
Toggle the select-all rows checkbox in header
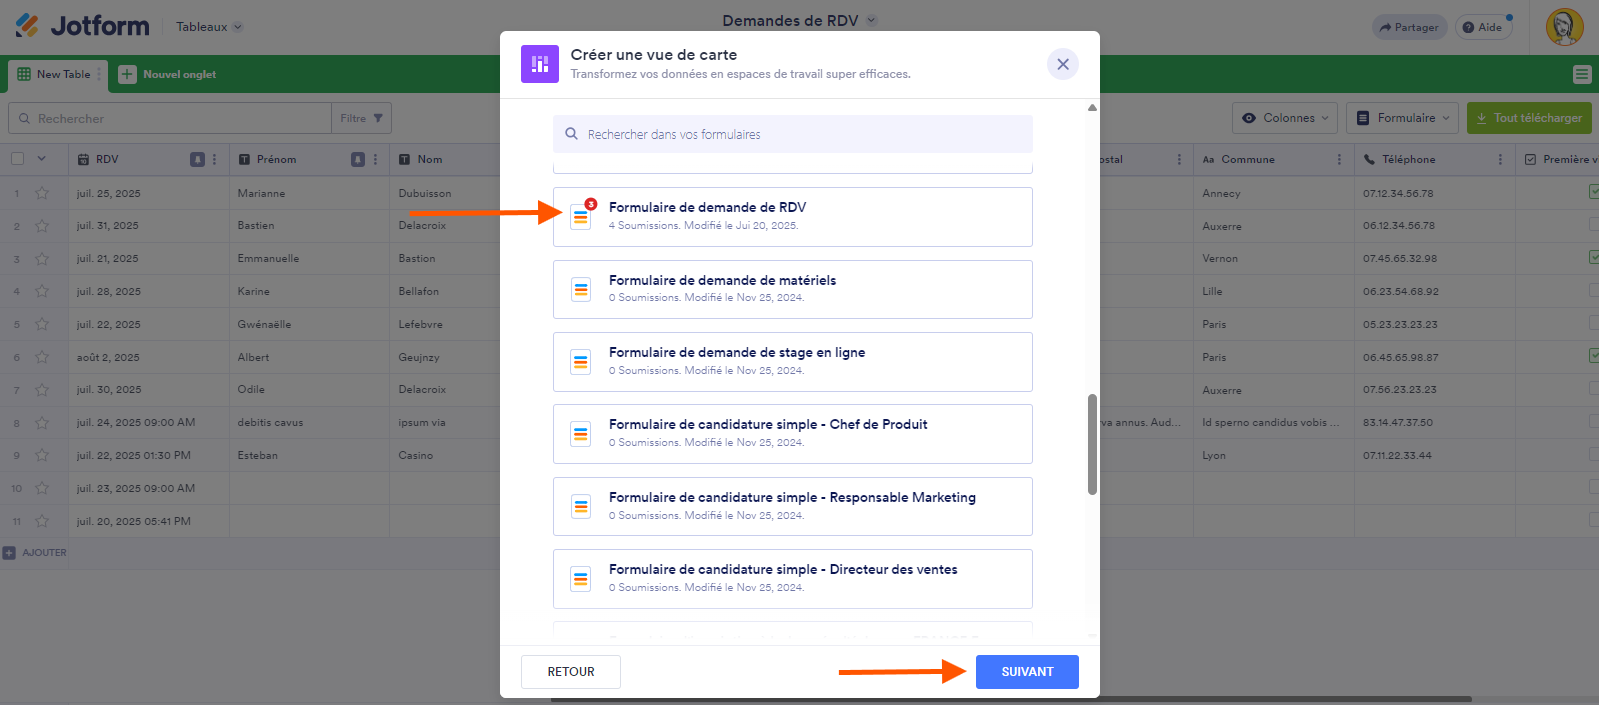(x=17, y=159)
